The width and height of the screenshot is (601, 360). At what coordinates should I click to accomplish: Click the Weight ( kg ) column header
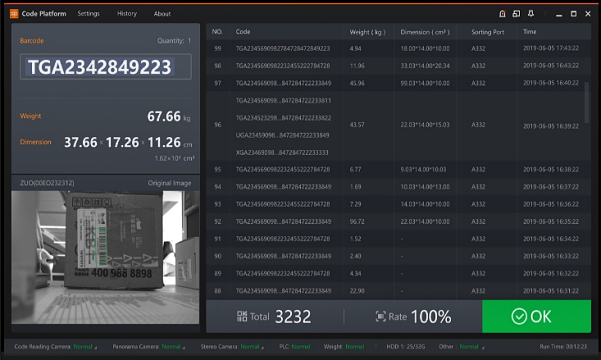pyautogui.click(x=367, y=32)
